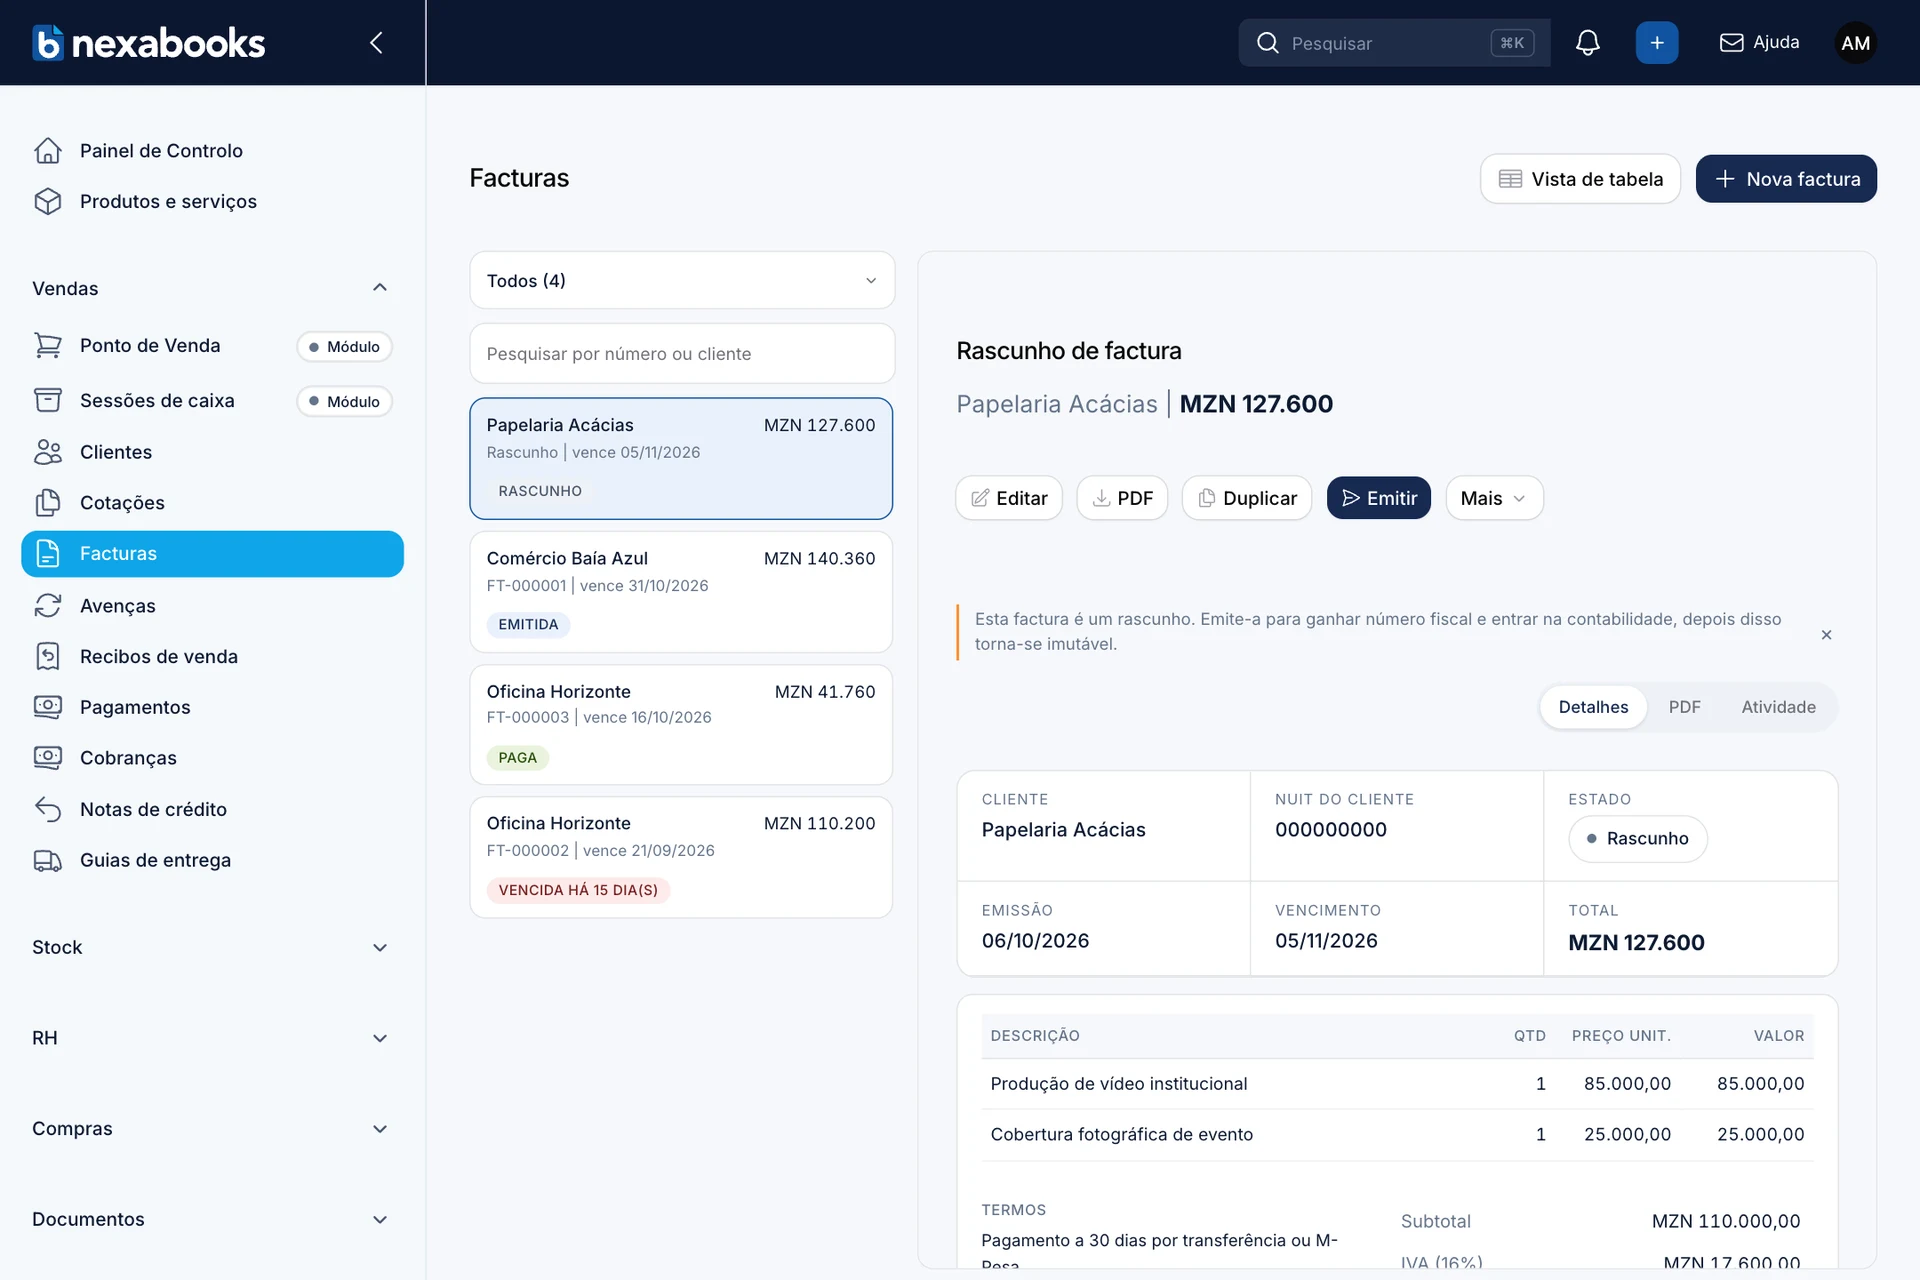
Task: Focus the top Pesquisar search box
Action: (1394, 43)
